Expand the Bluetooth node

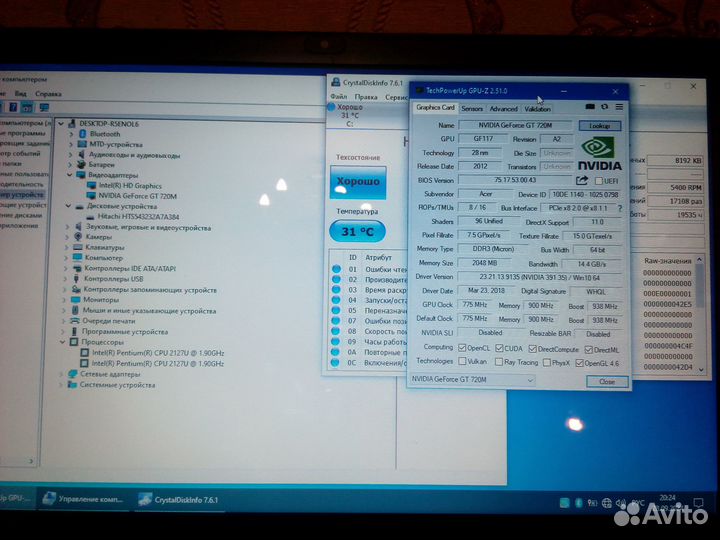71,134
